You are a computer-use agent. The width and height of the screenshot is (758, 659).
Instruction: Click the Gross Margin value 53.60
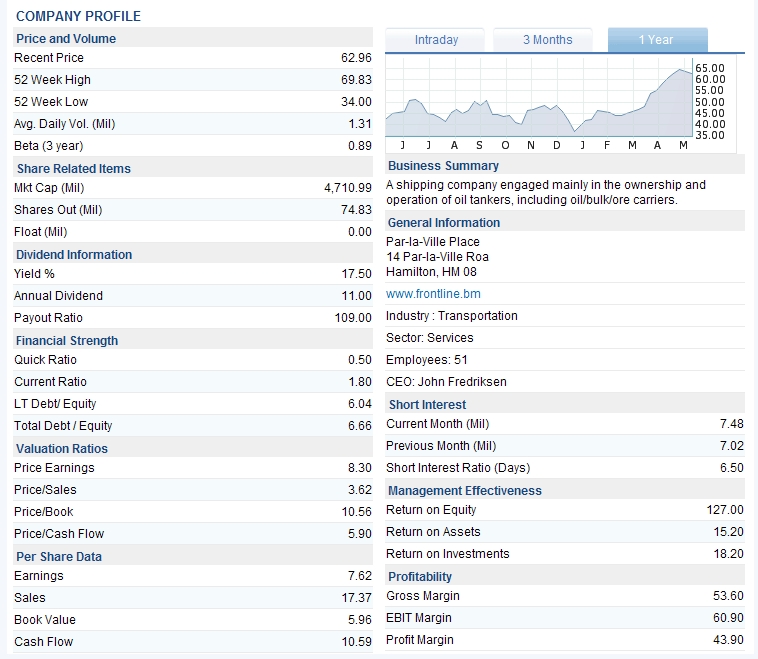(729, 596)
